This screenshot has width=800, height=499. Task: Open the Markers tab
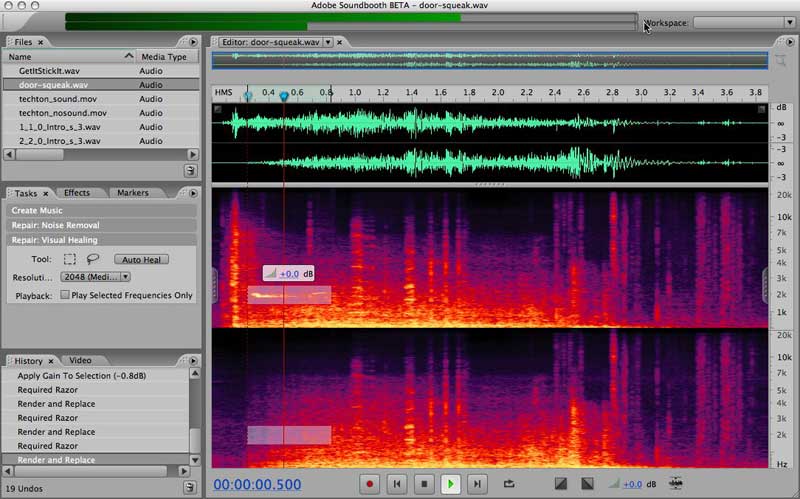[x=132, y=193]
